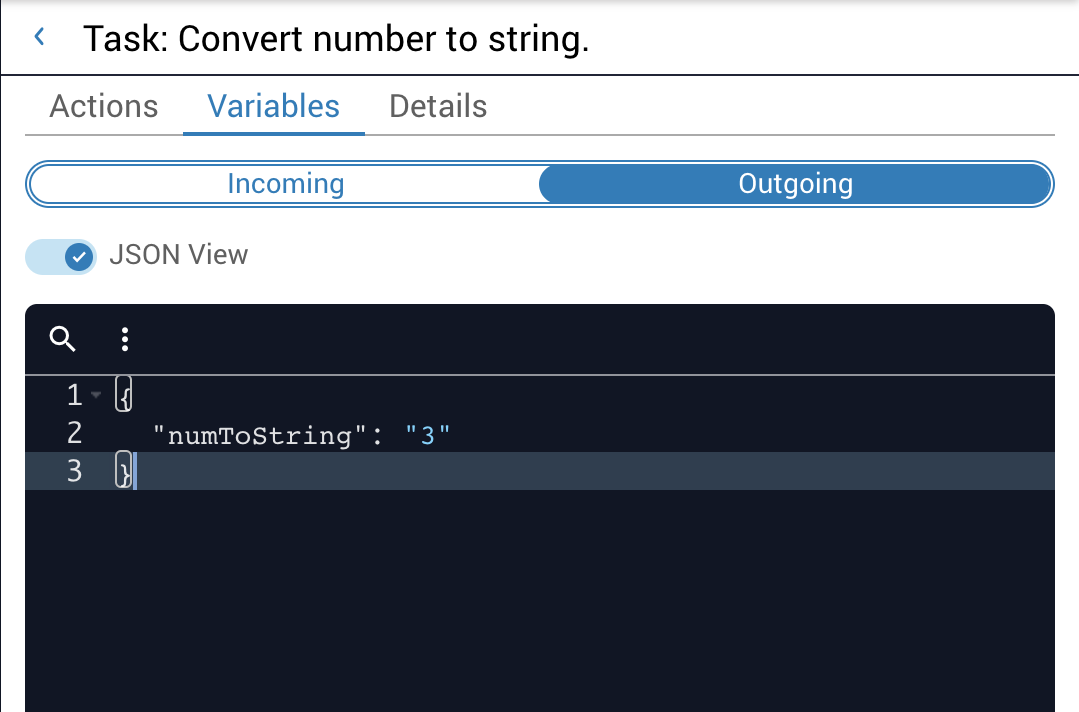Click the task title "Convert number to string"
The width and height of the screenshot is (1079, 712).
[x=336, y=40]
